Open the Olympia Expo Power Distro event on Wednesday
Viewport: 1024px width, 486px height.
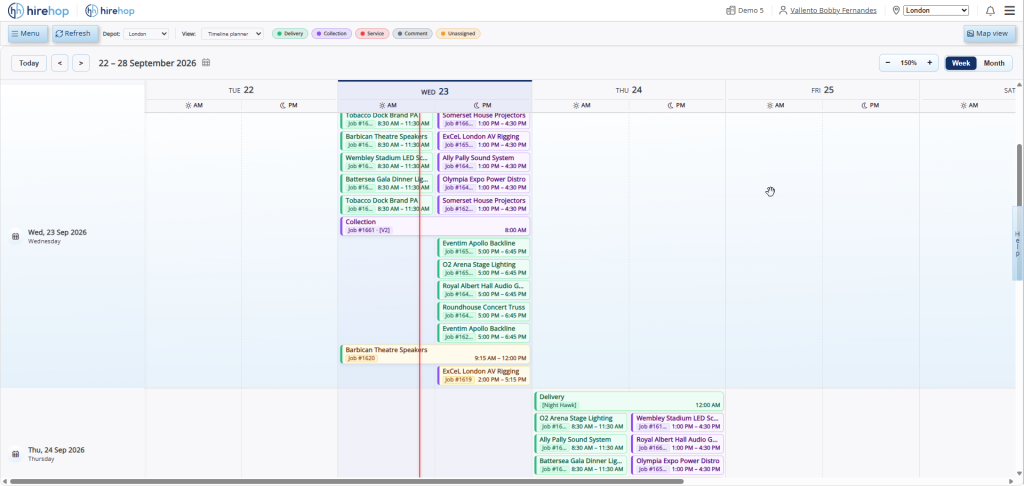[483, 184]
